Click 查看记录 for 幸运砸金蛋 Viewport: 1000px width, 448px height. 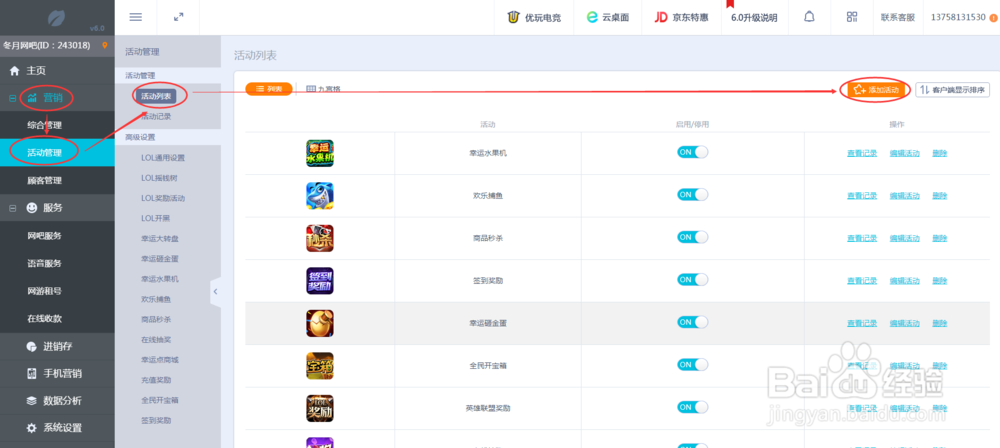coord(862,323)
